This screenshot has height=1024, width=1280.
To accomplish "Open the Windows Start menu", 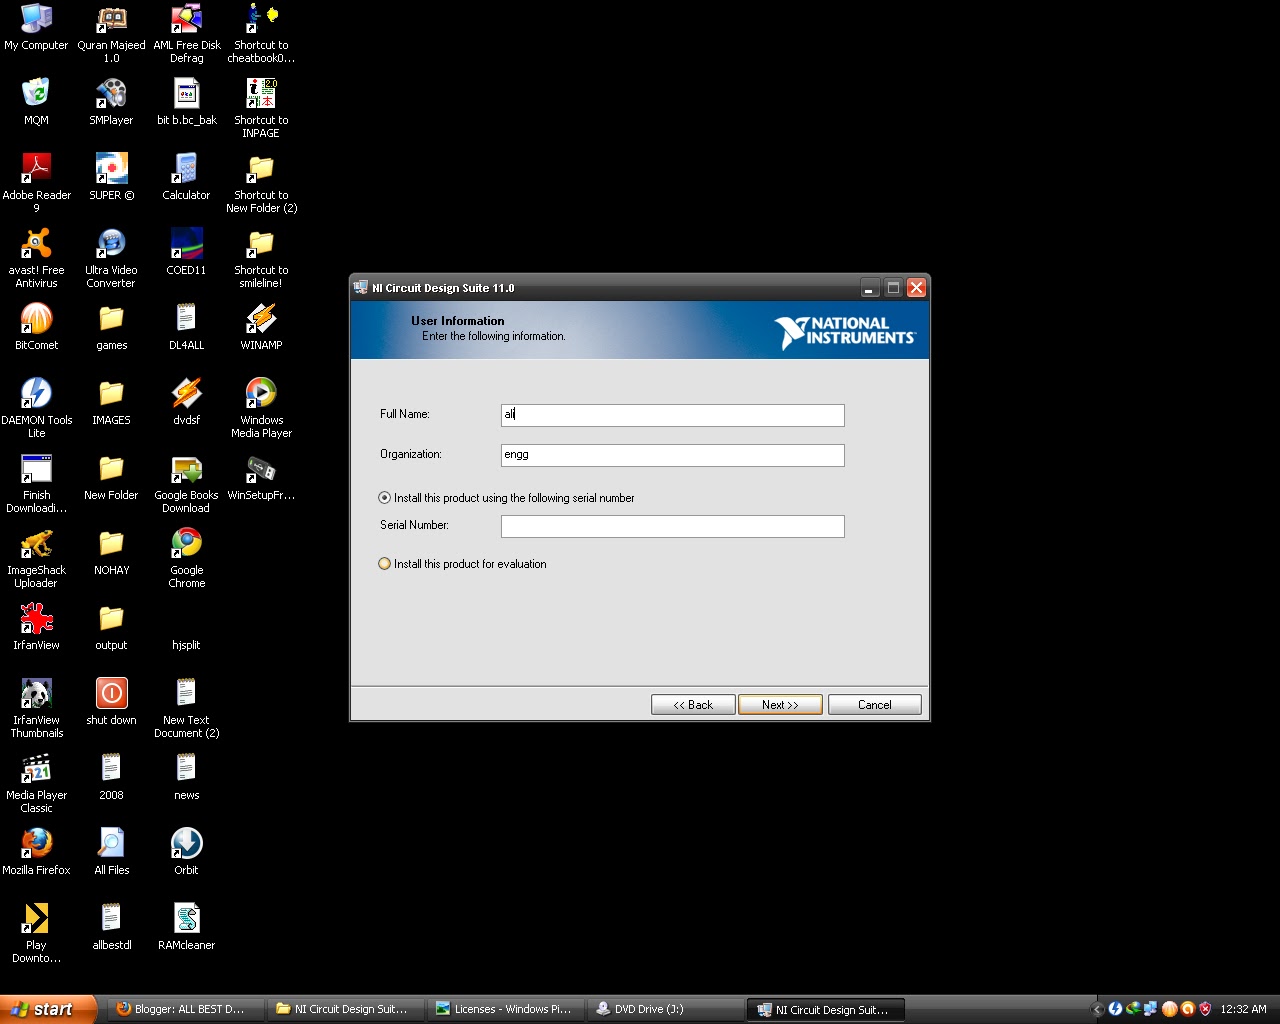I will 48,1009.
